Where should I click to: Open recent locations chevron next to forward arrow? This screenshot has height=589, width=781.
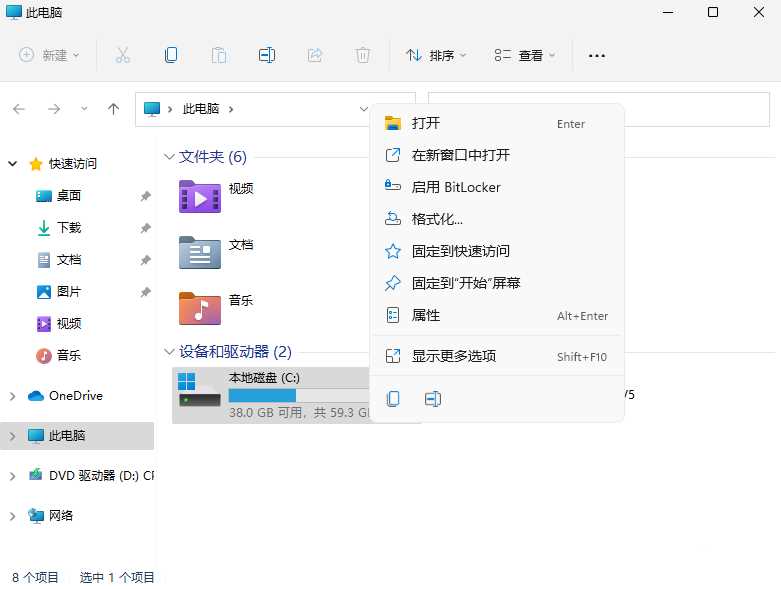[84, 109]
